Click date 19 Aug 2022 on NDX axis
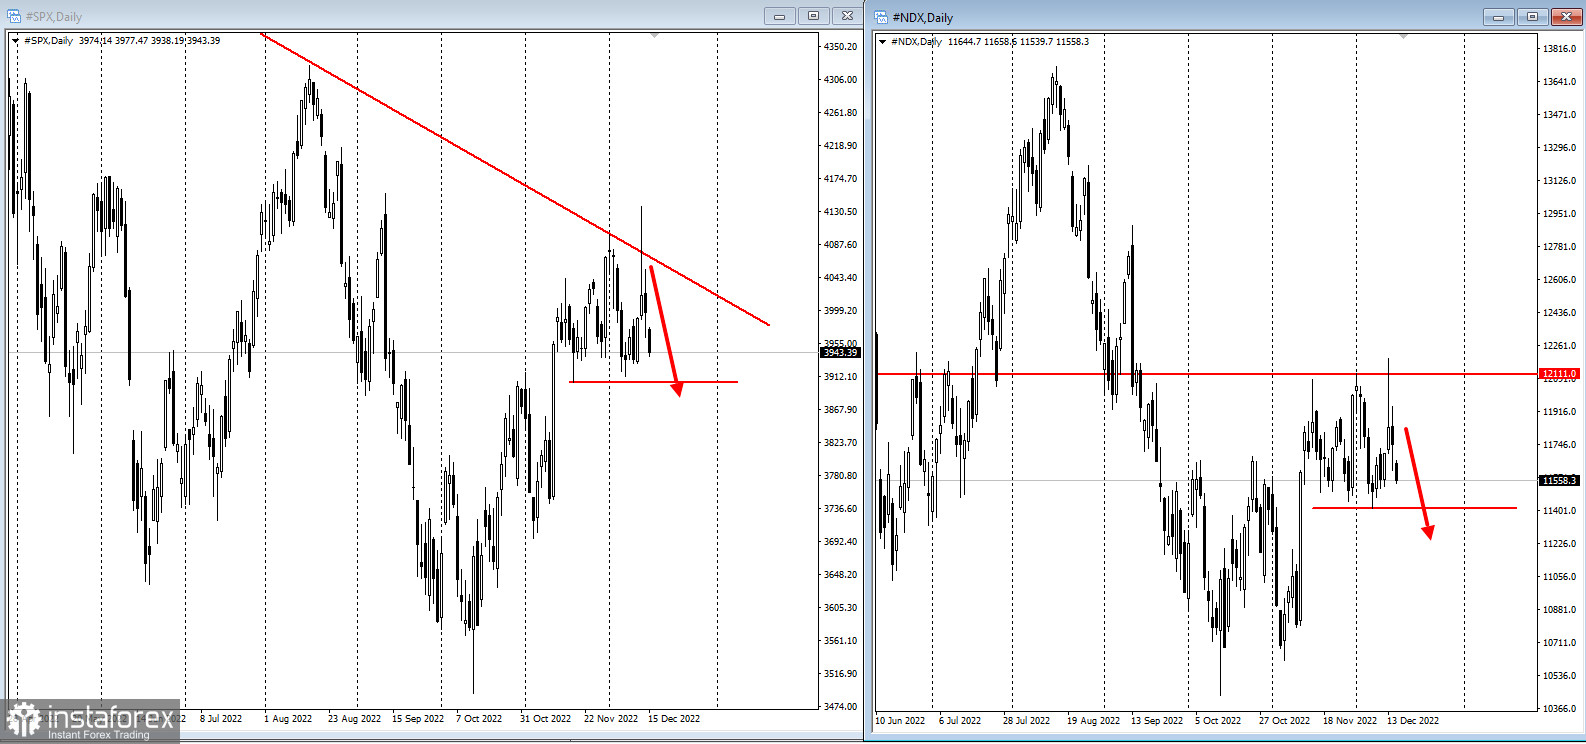This screenshot has height=744, width=1586. coord(1093,721)
